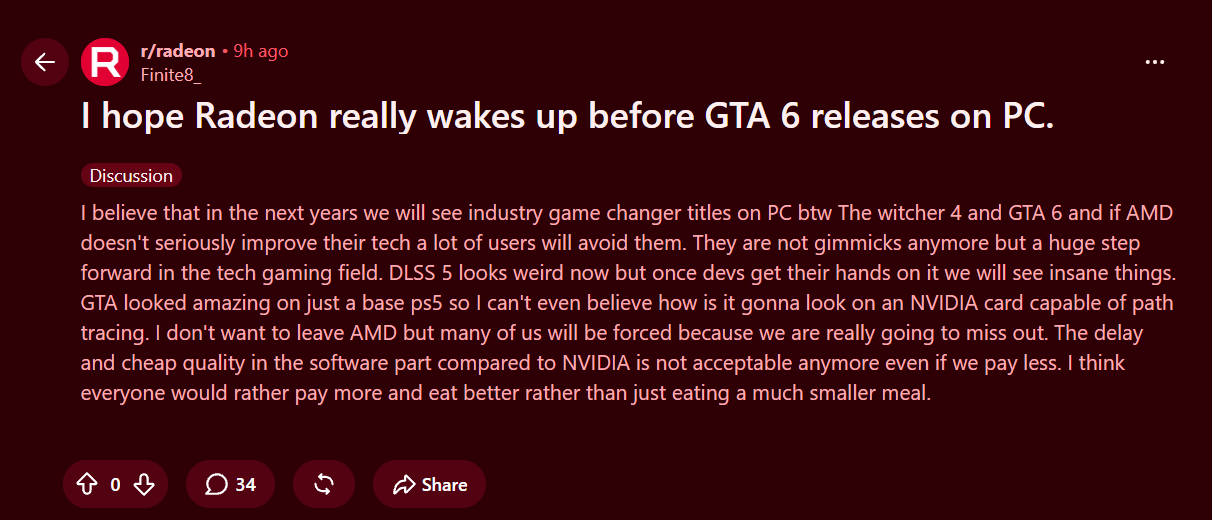Click the Share arrow icon

point(404,485)
